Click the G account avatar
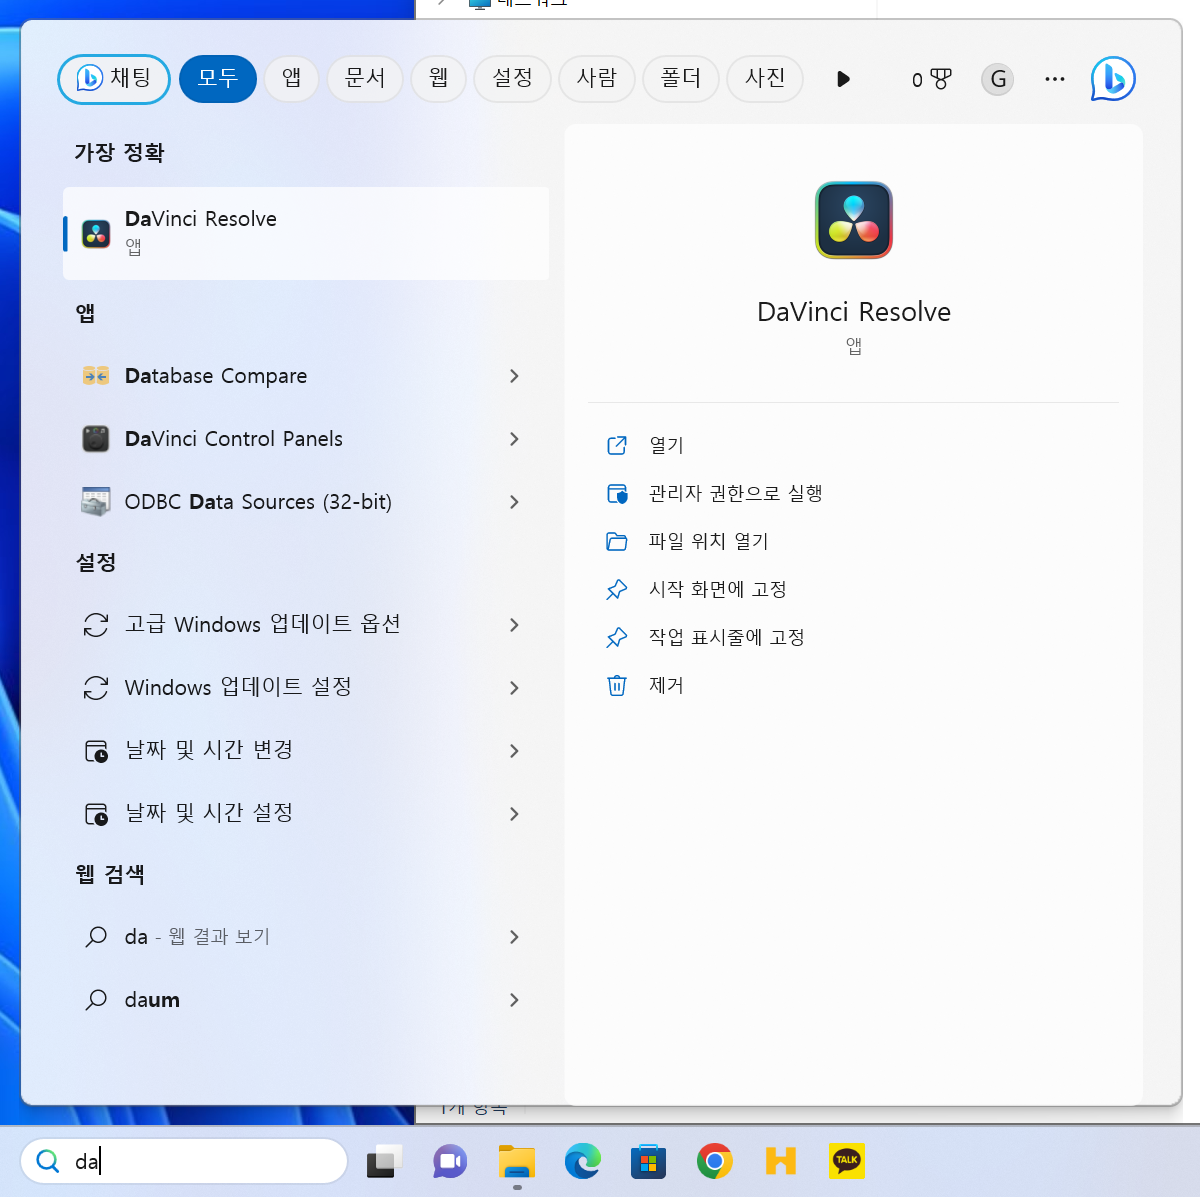The image size is (1200, 1197). pos(998,79)
